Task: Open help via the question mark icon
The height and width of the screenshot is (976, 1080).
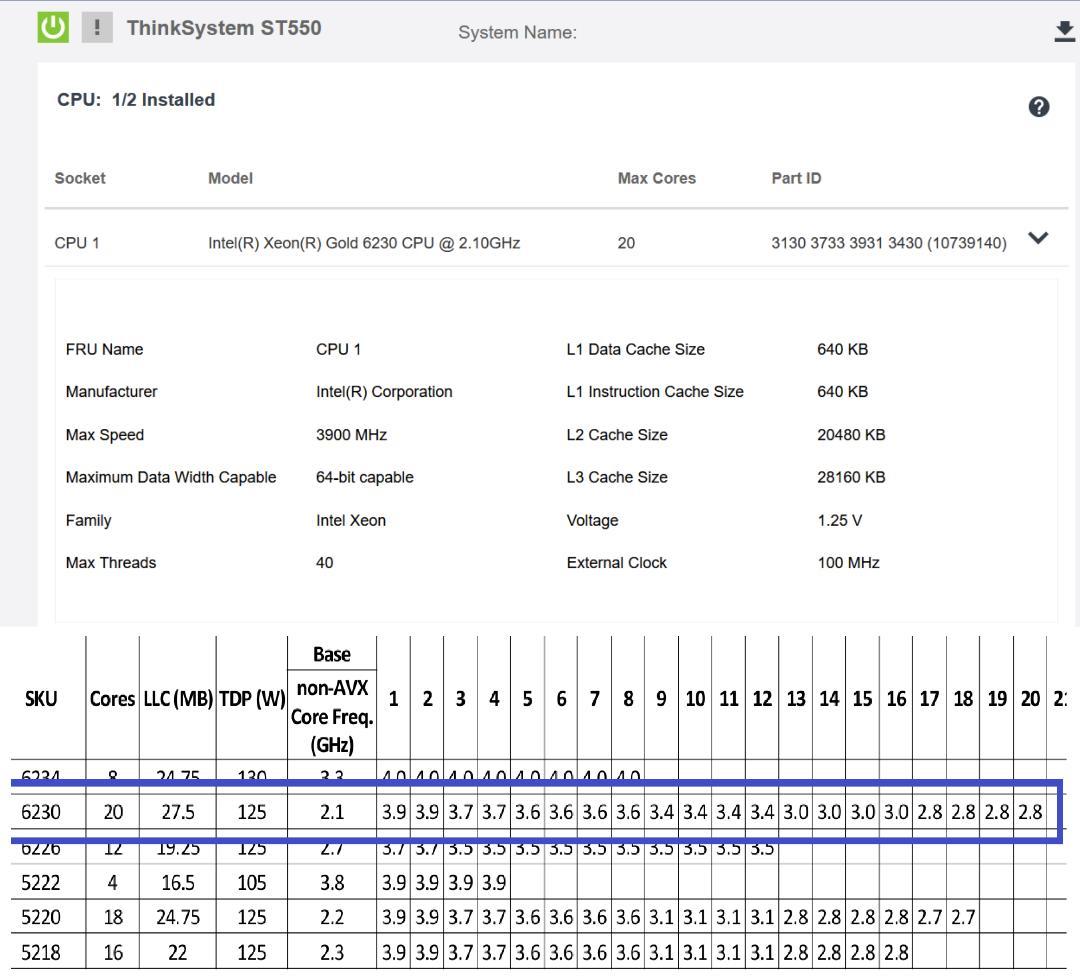Action: [1039, 107]
